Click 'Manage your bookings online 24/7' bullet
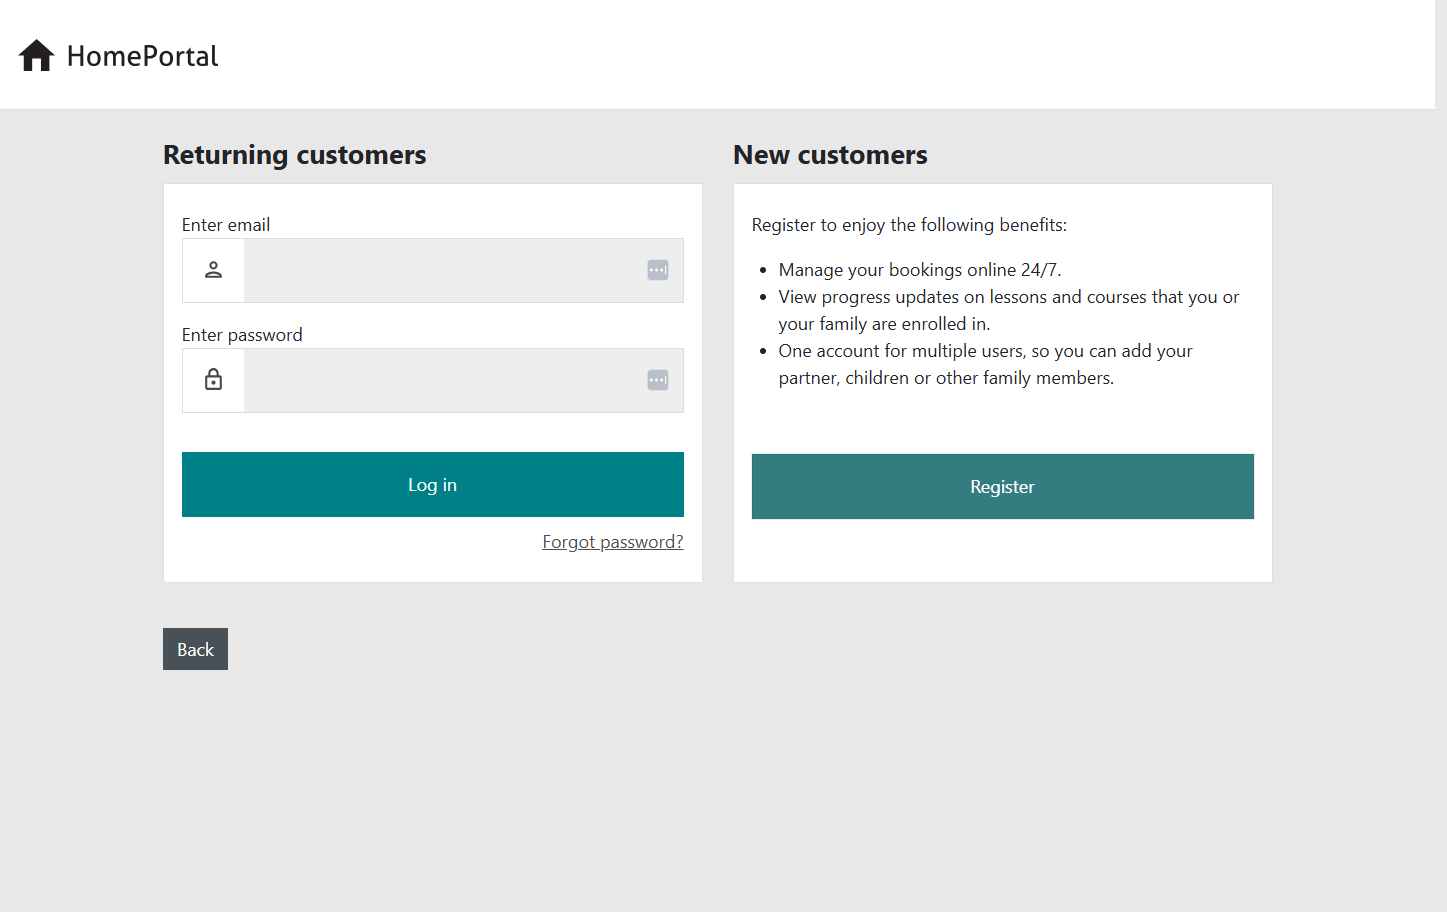 [920, 270]
